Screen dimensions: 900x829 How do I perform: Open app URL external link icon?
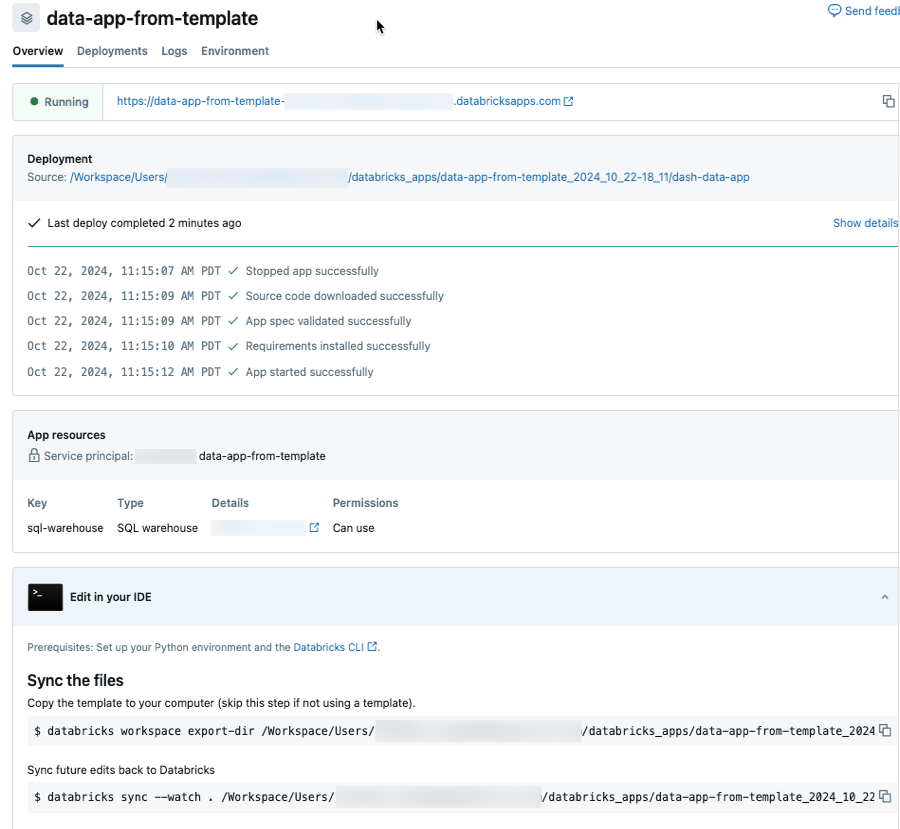coord(569,101)
